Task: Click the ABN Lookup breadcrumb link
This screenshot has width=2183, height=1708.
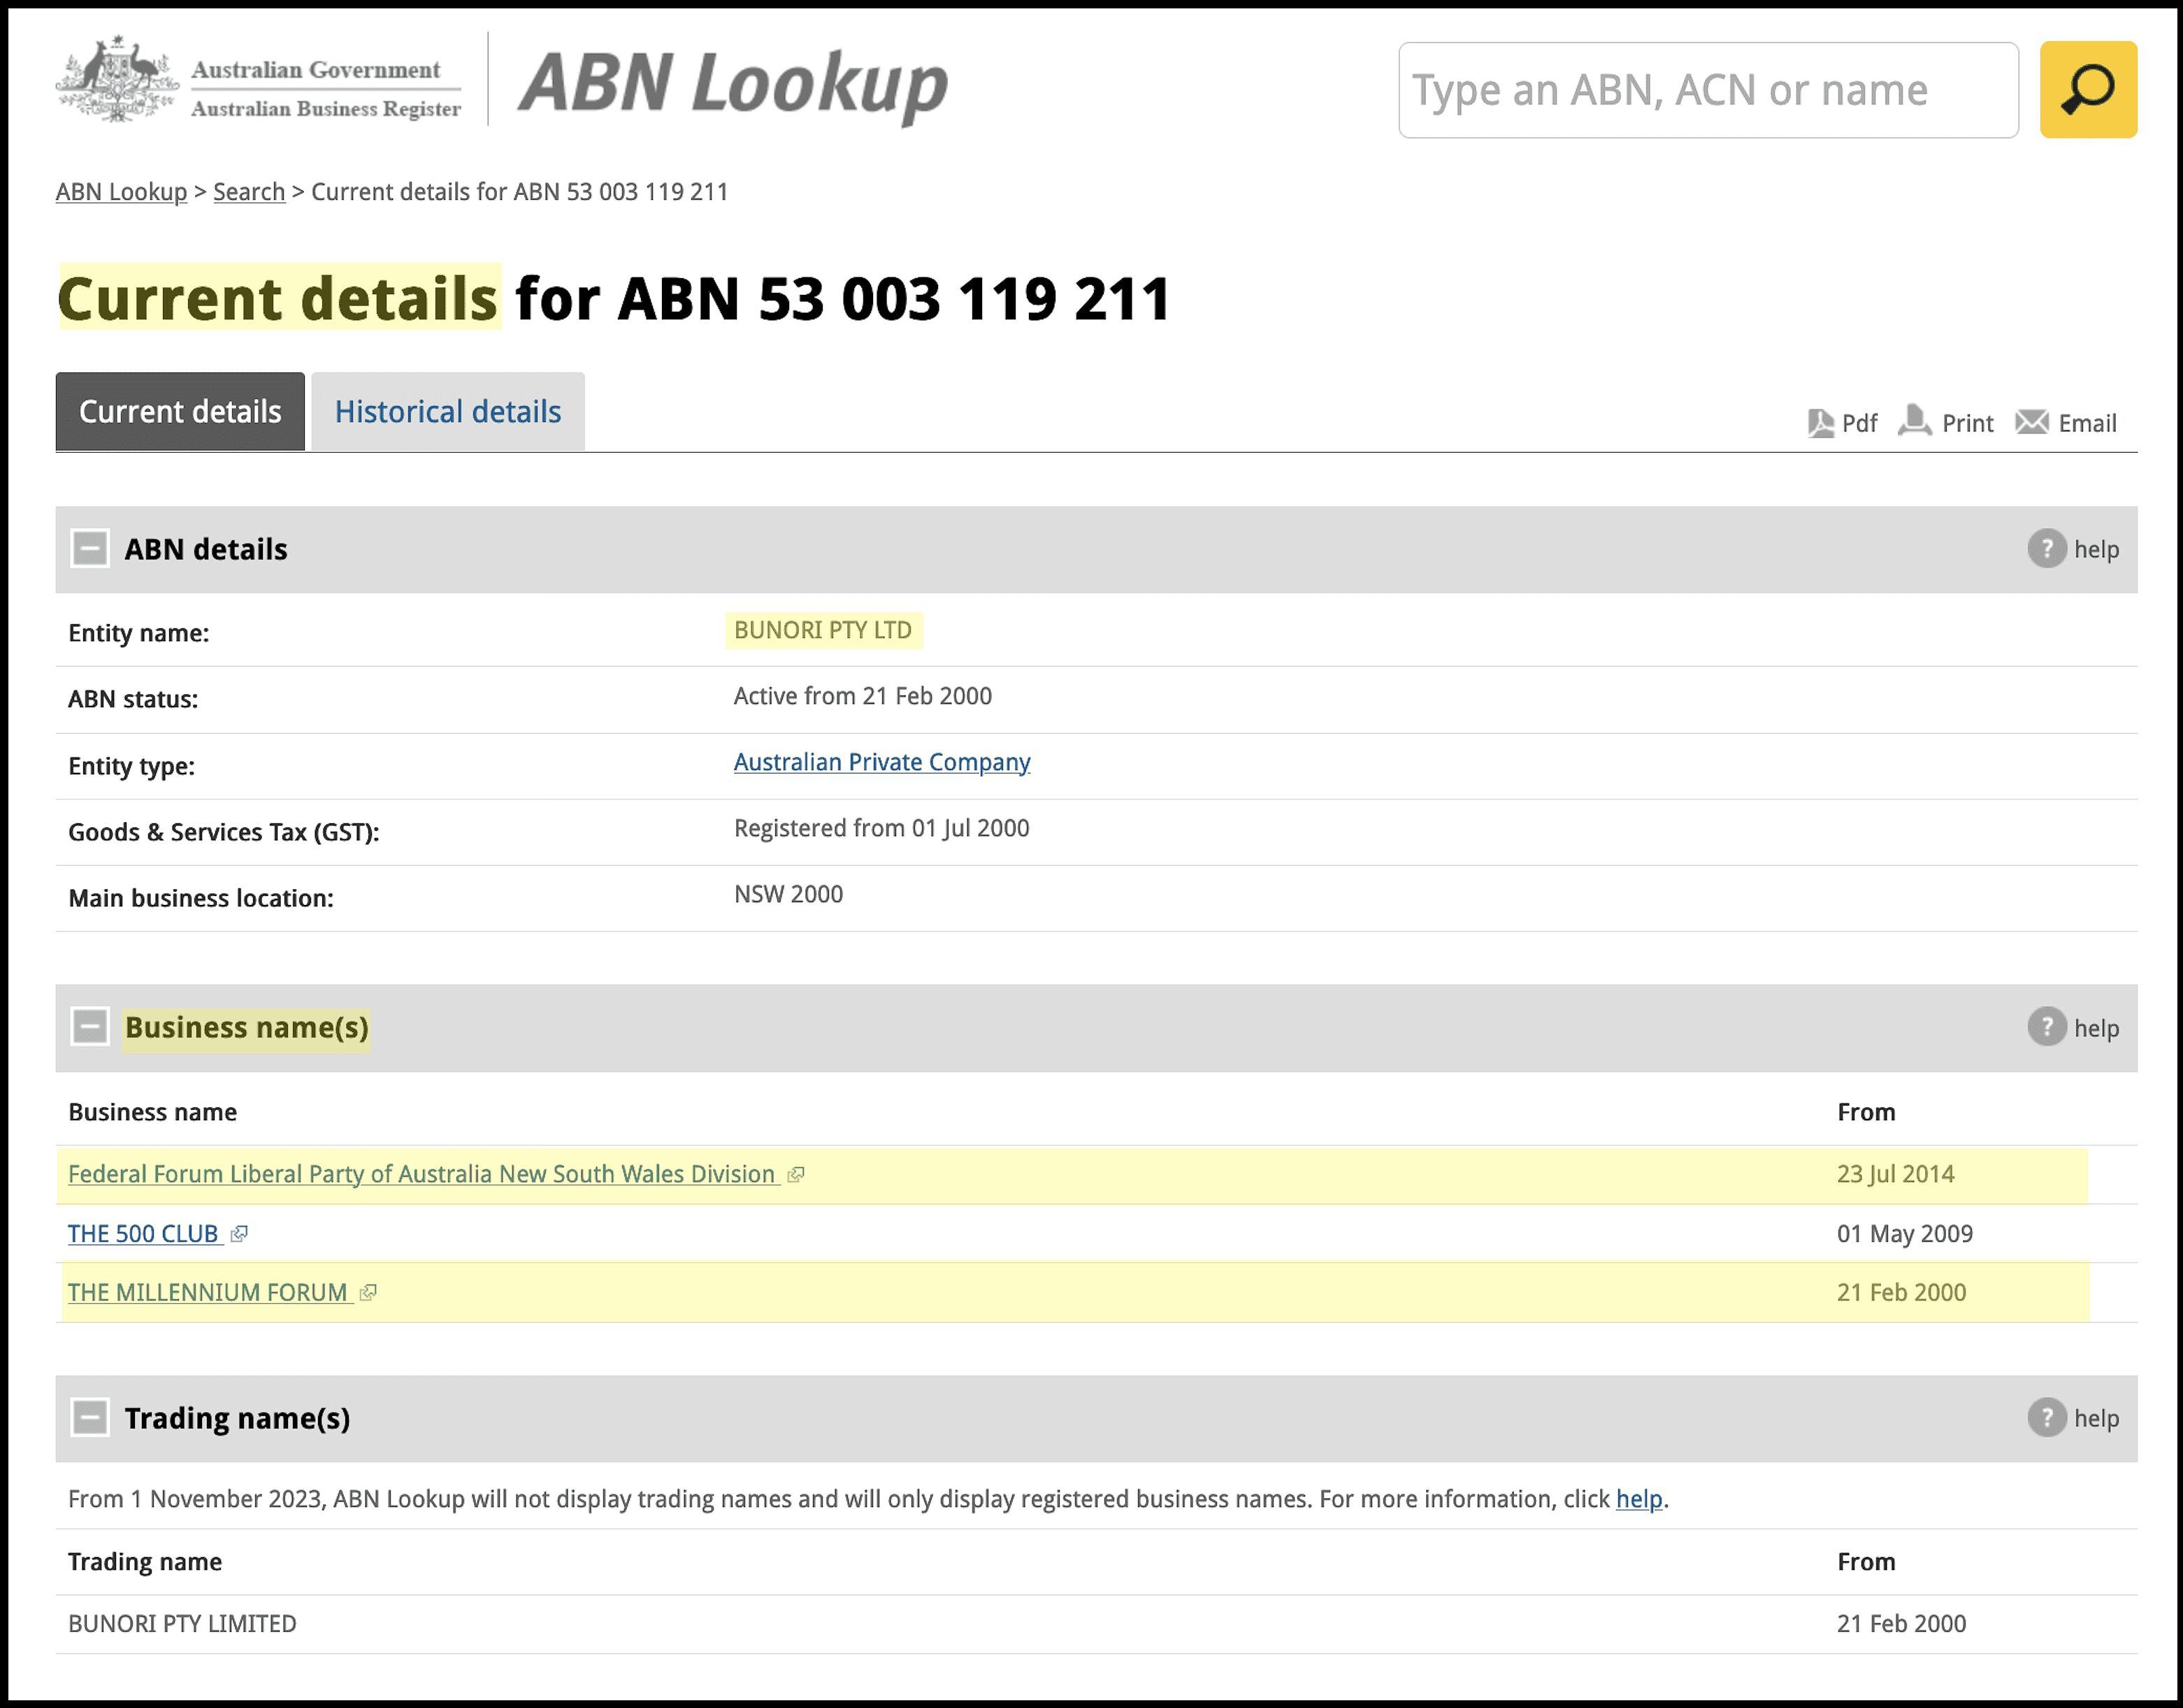Action: 121,191
